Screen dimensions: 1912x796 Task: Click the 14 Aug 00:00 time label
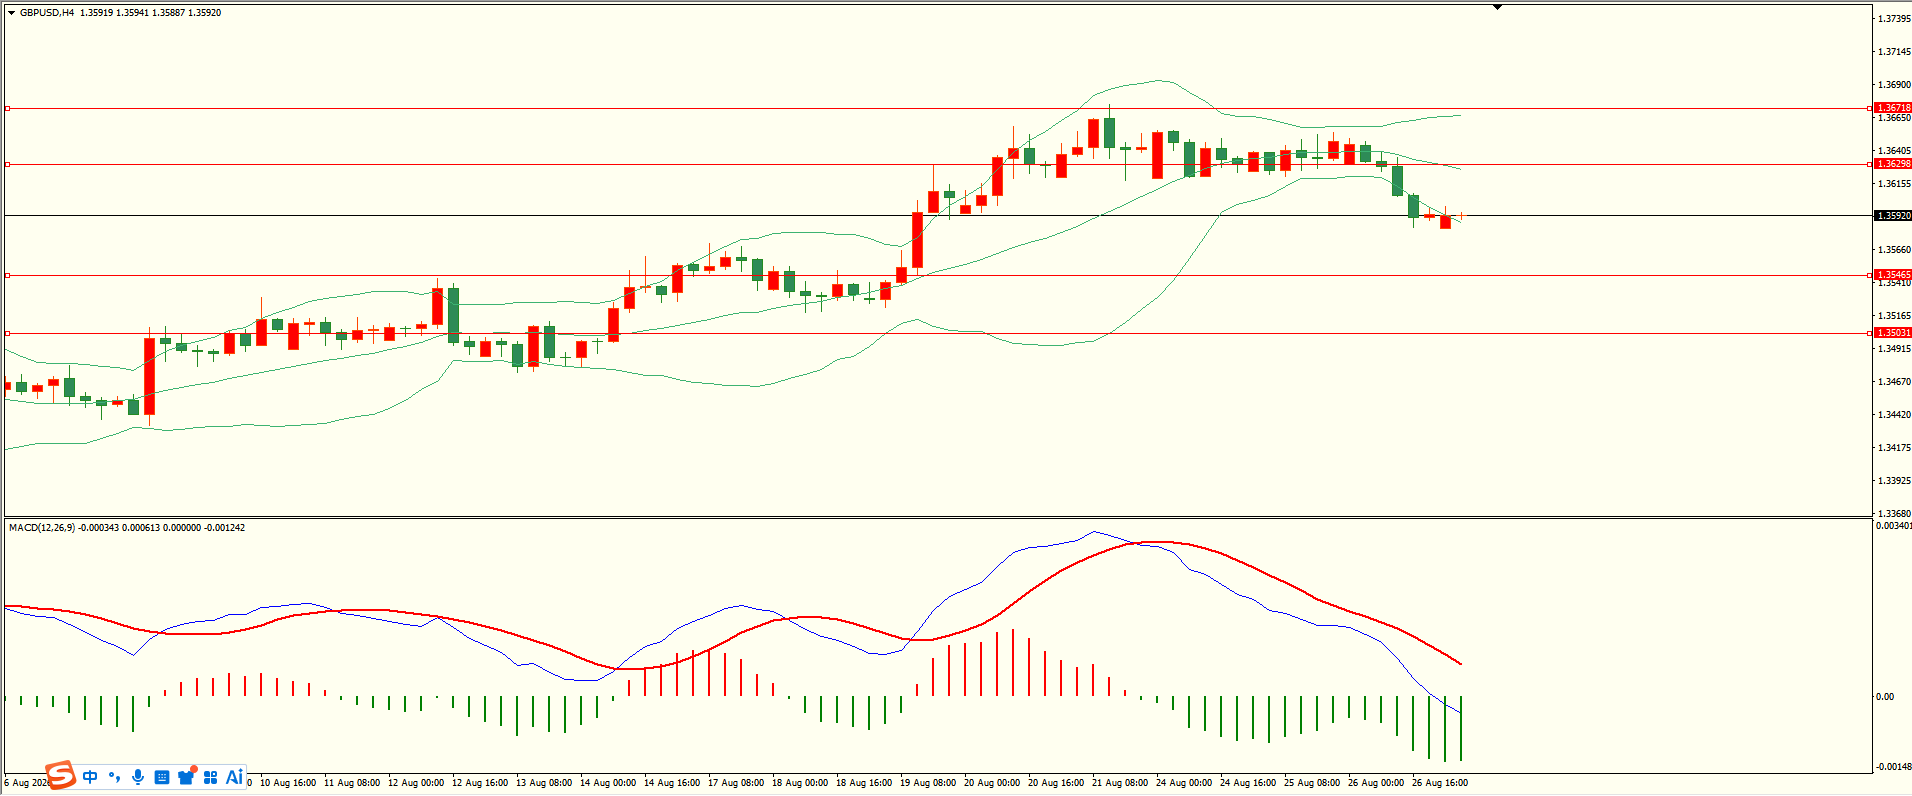coord(608,783)
